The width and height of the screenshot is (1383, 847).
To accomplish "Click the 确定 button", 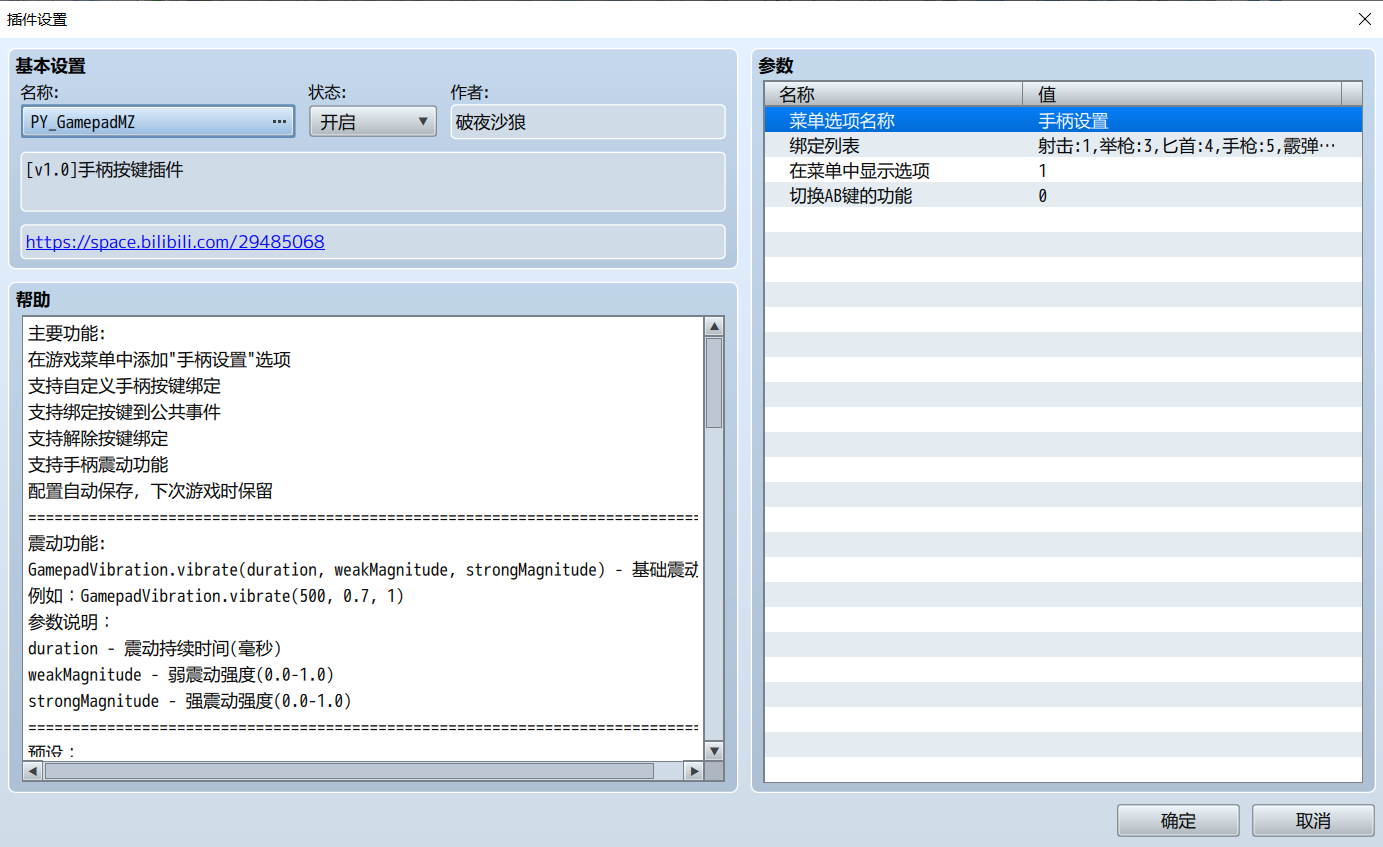I will coord(1178,821).
